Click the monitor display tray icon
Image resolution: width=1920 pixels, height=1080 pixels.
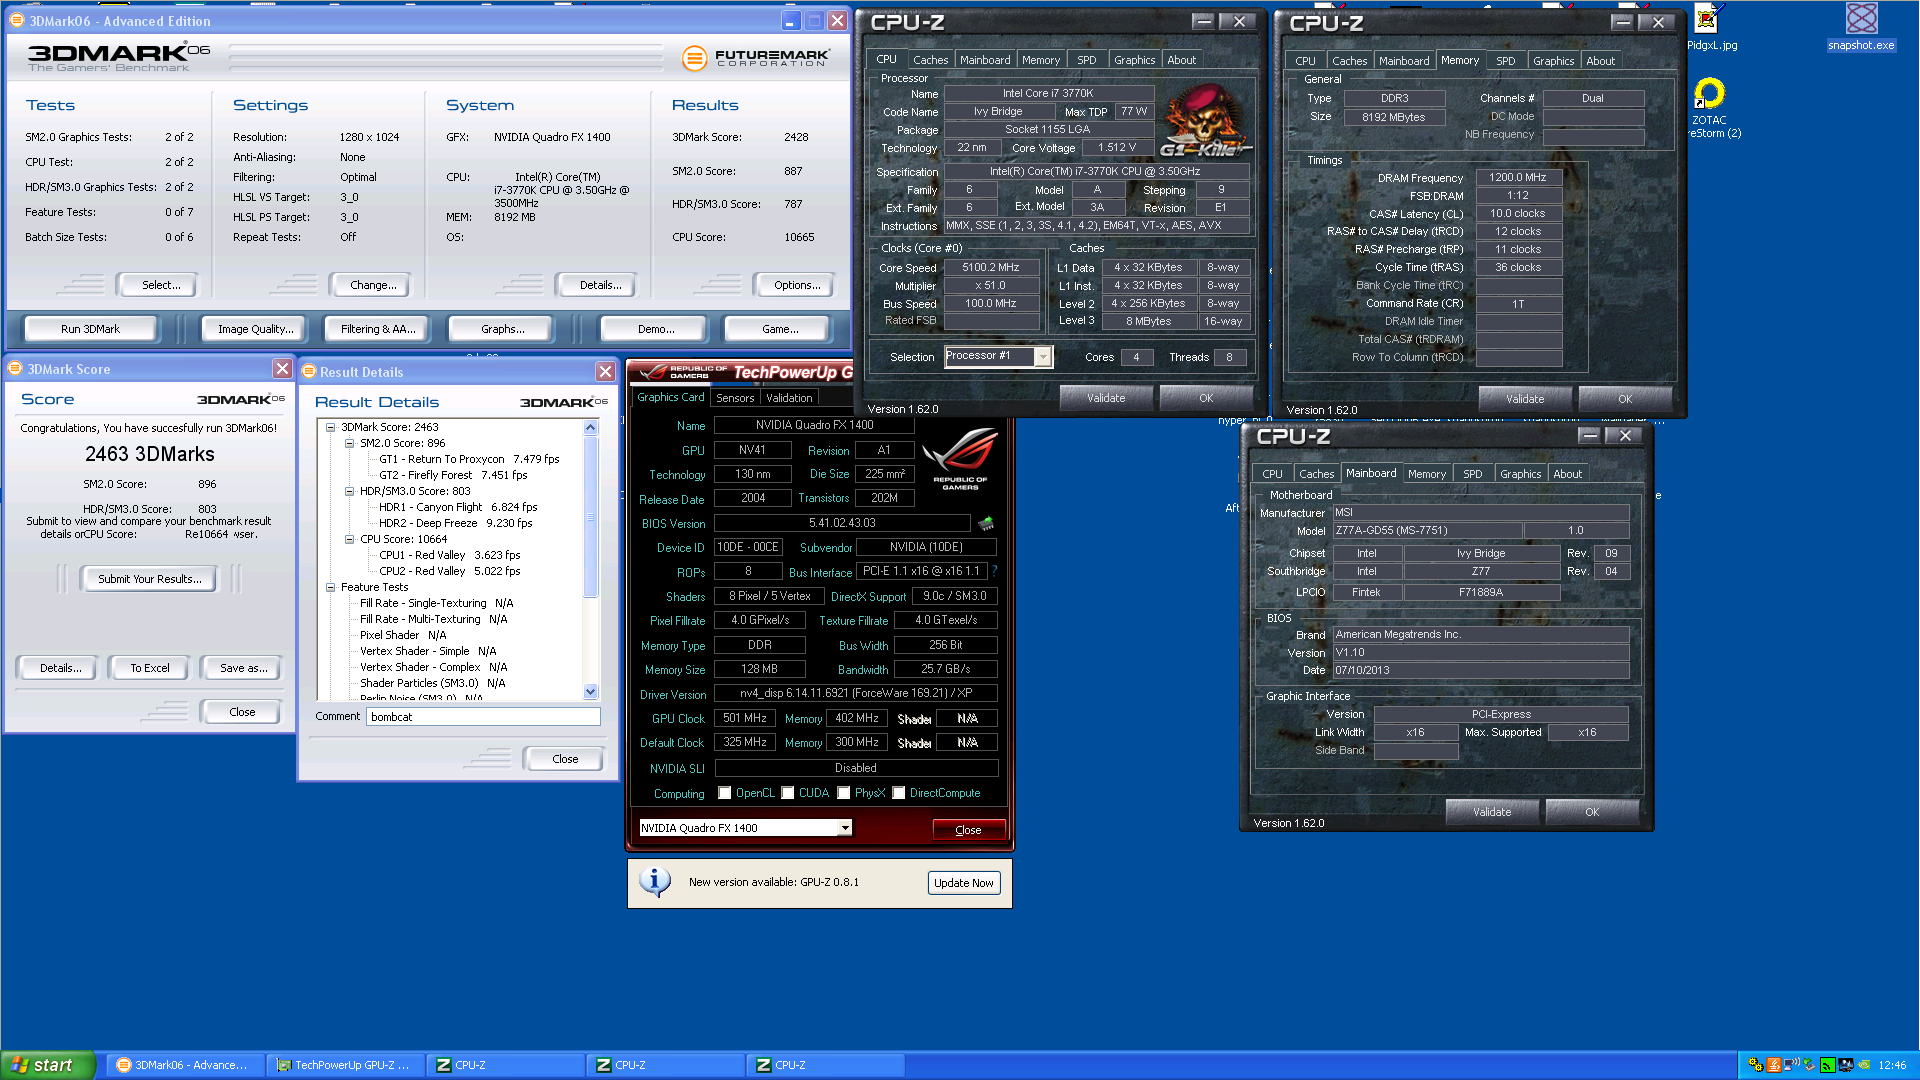[1845, 1065]
